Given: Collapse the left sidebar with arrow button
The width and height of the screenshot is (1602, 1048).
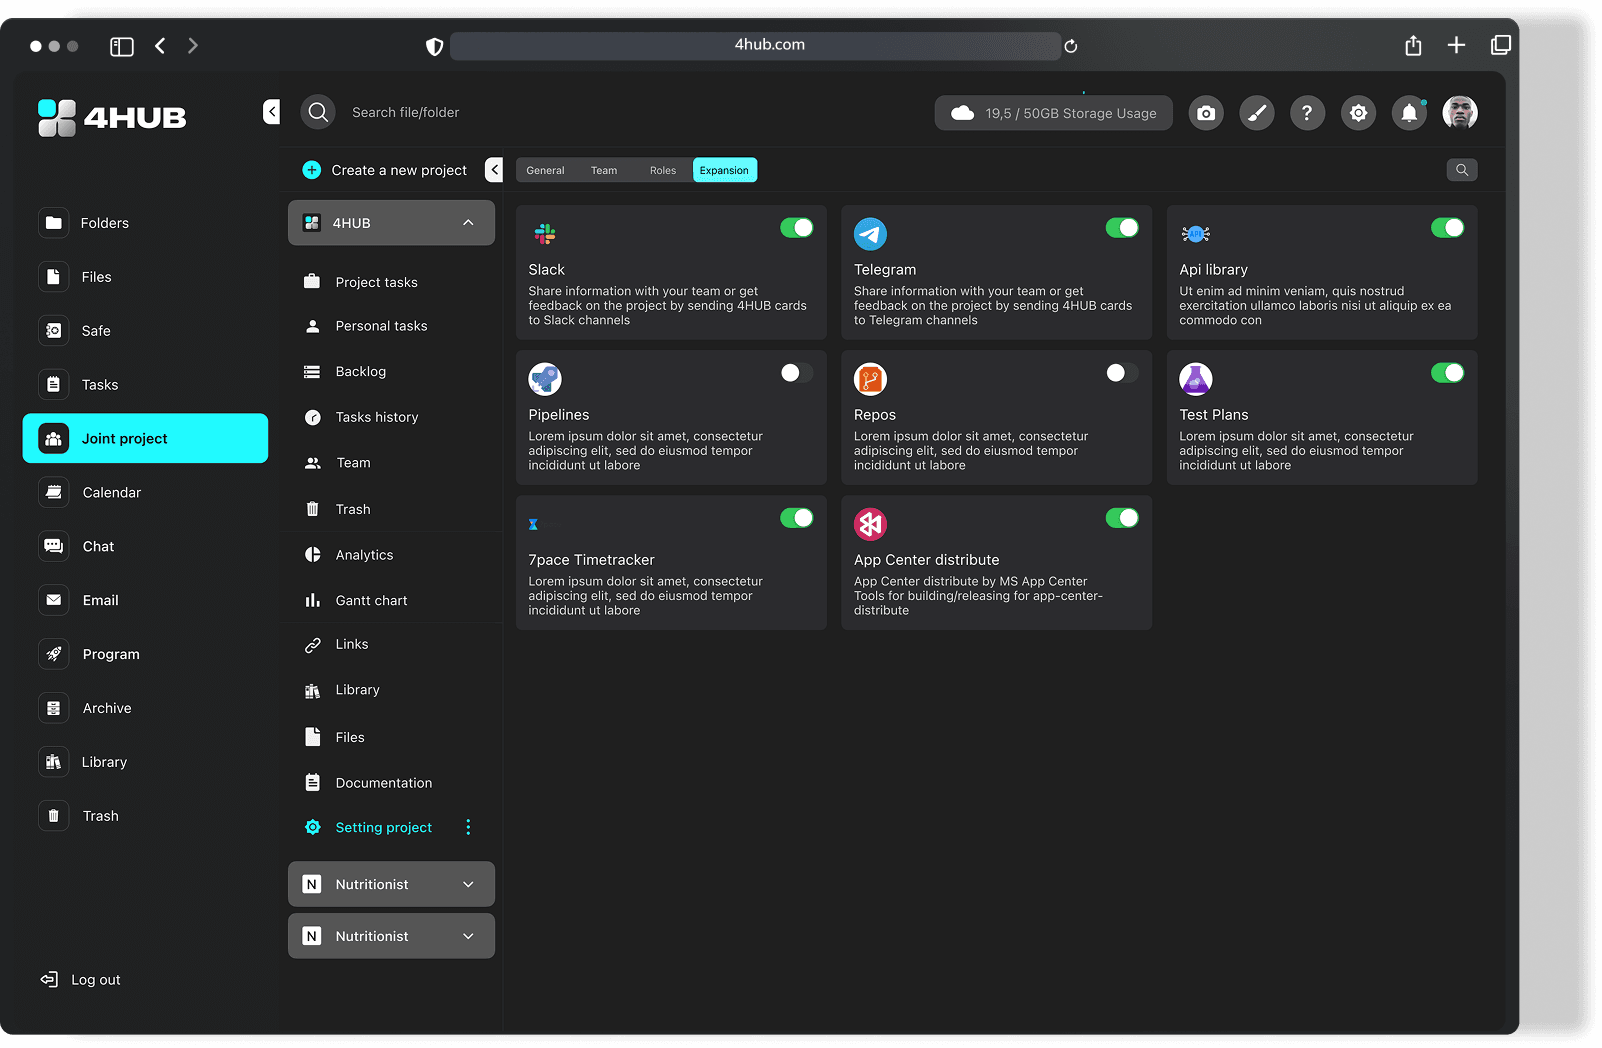Looking at the screenshot, I should (x=271, y=112).
